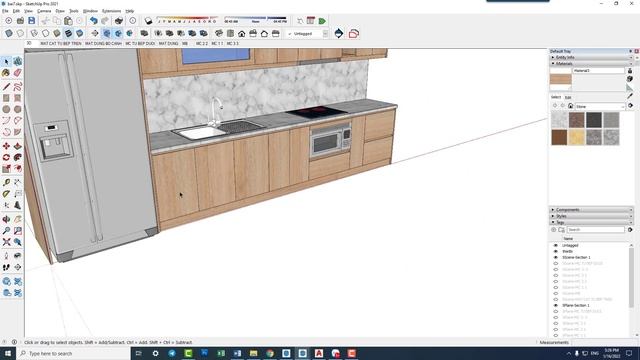Click the Iso view icon in views toolbar
This screenshot has width=640, height=360.
219,33
